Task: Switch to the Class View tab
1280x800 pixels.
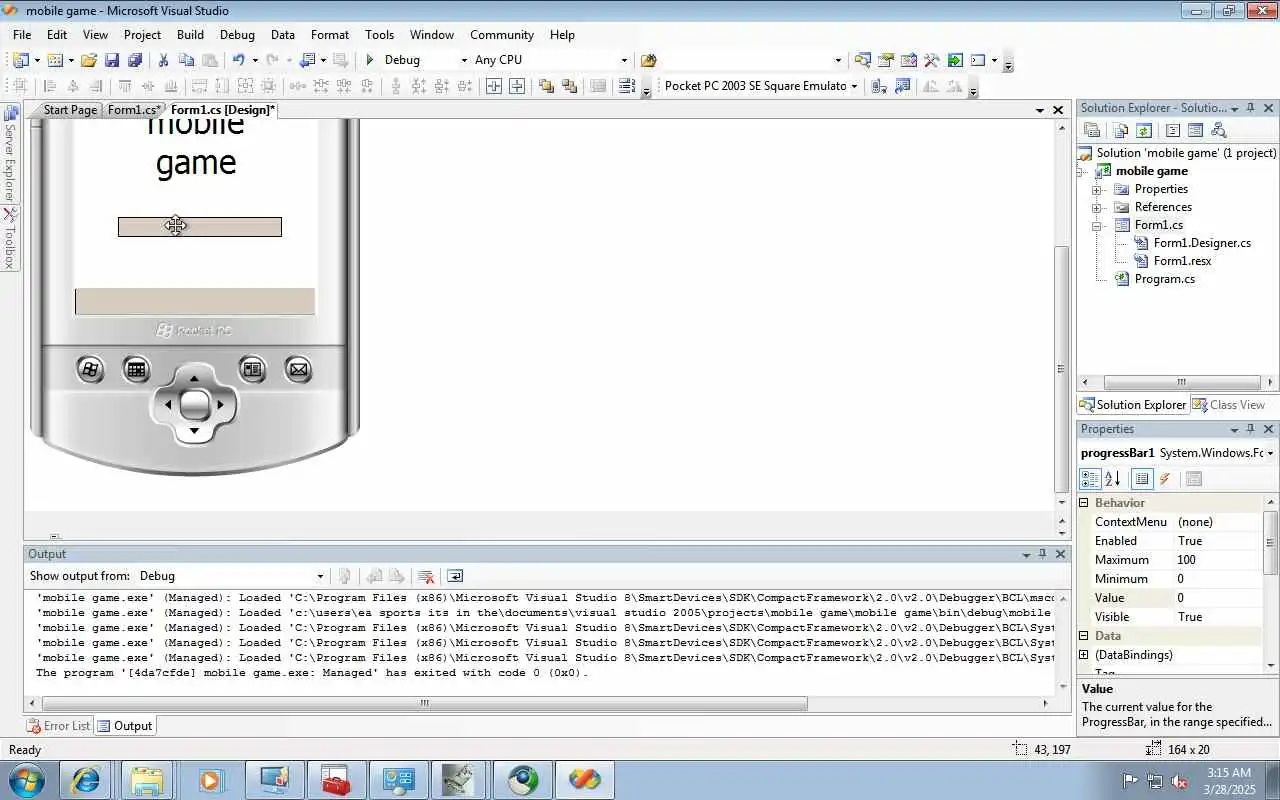Action: pos(1229,405)
